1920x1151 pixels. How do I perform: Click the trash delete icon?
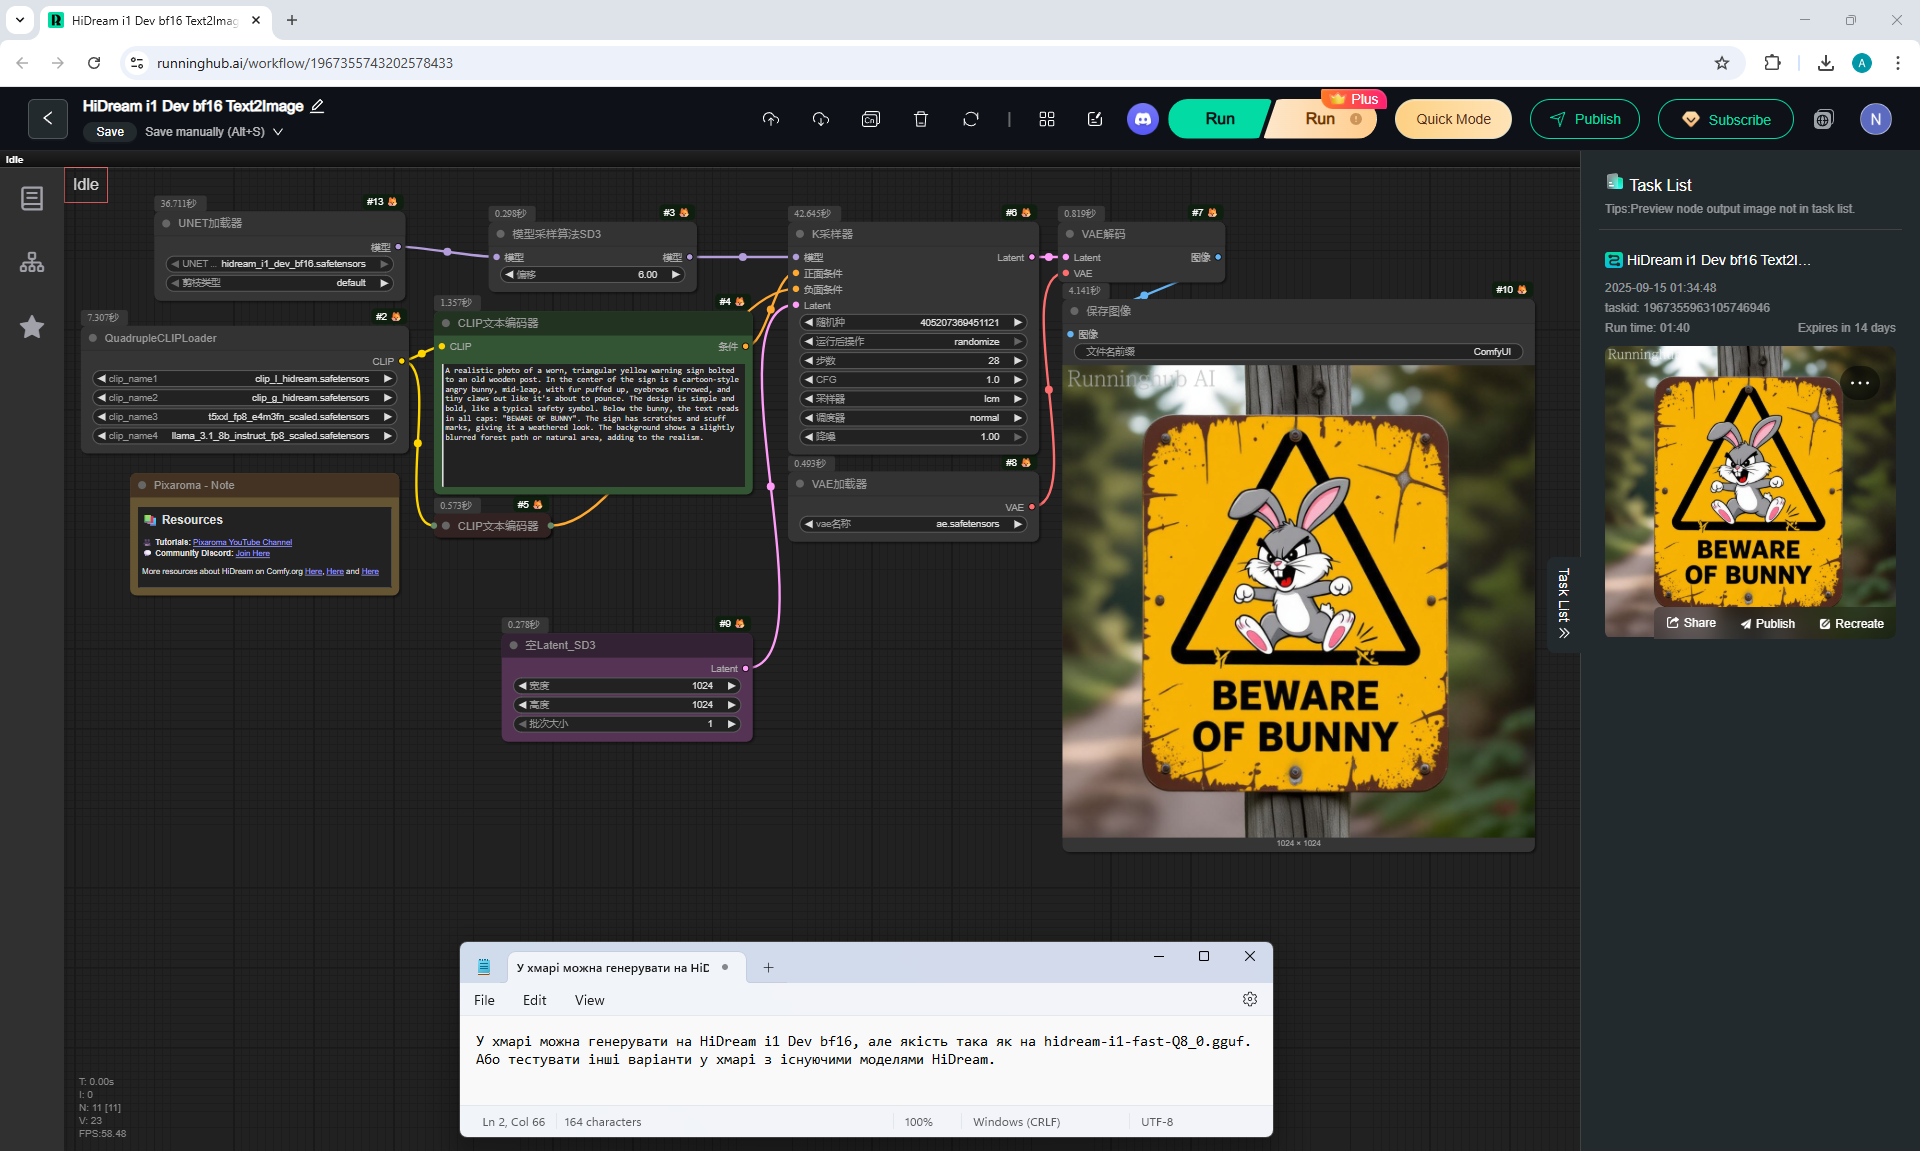tap(921, 119)
